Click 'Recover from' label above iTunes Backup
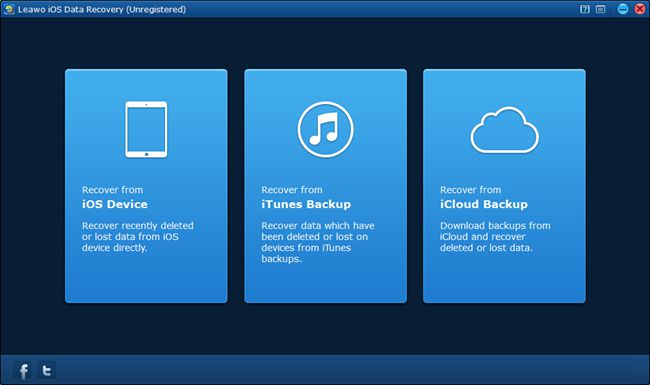The height and width of the screenshot is (385, 650). 292,190
